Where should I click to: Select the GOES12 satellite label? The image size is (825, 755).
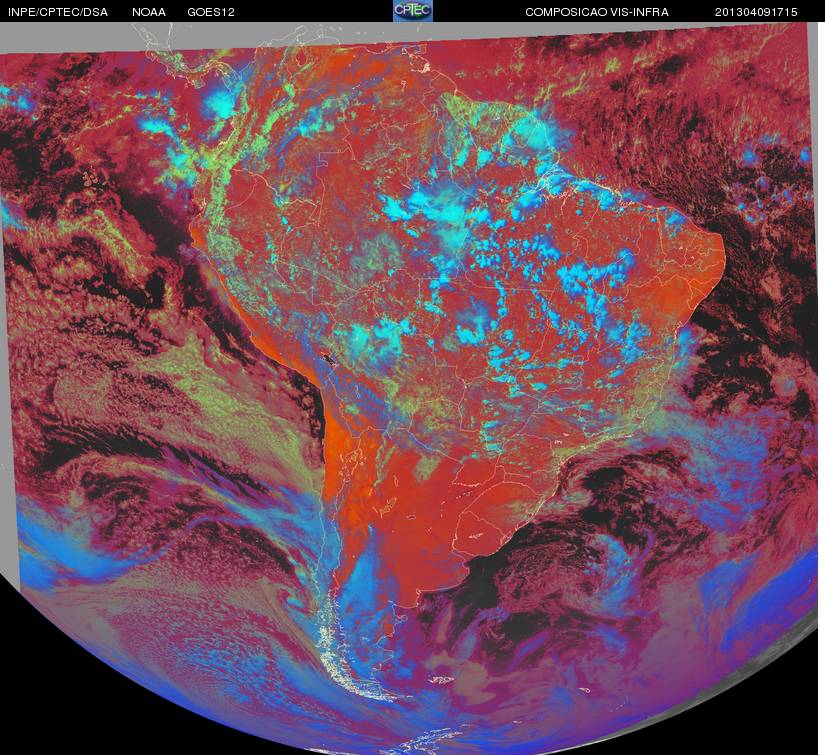pyautogui.click(x=211, y=12)
